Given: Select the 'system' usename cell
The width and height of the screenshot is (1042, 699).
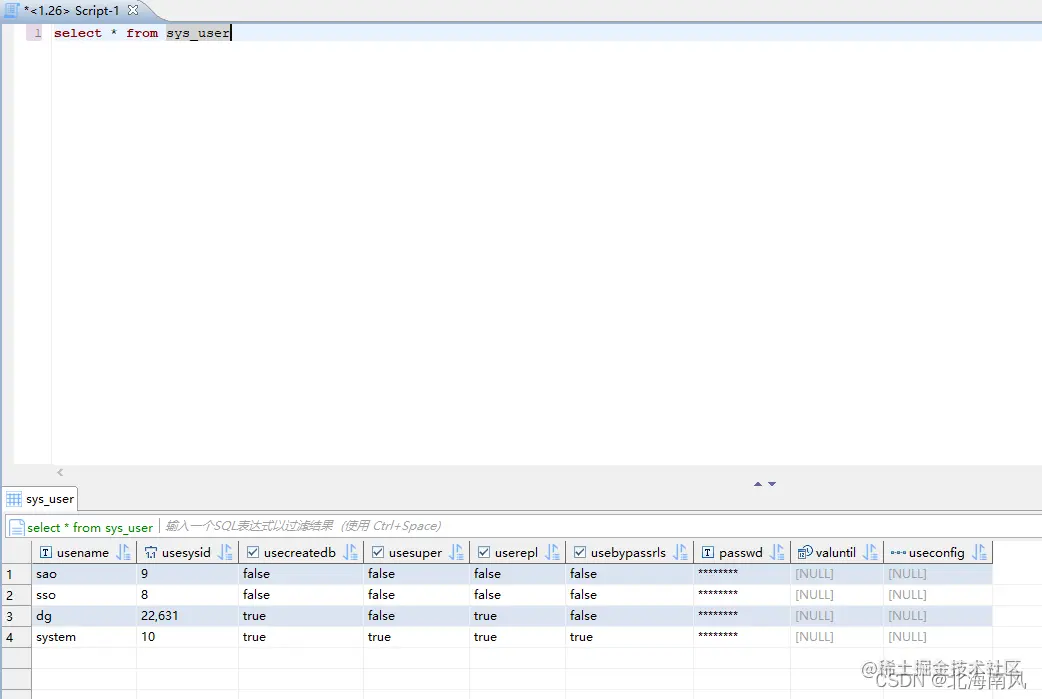Looking at the screenshot, I should click(84, 637).
